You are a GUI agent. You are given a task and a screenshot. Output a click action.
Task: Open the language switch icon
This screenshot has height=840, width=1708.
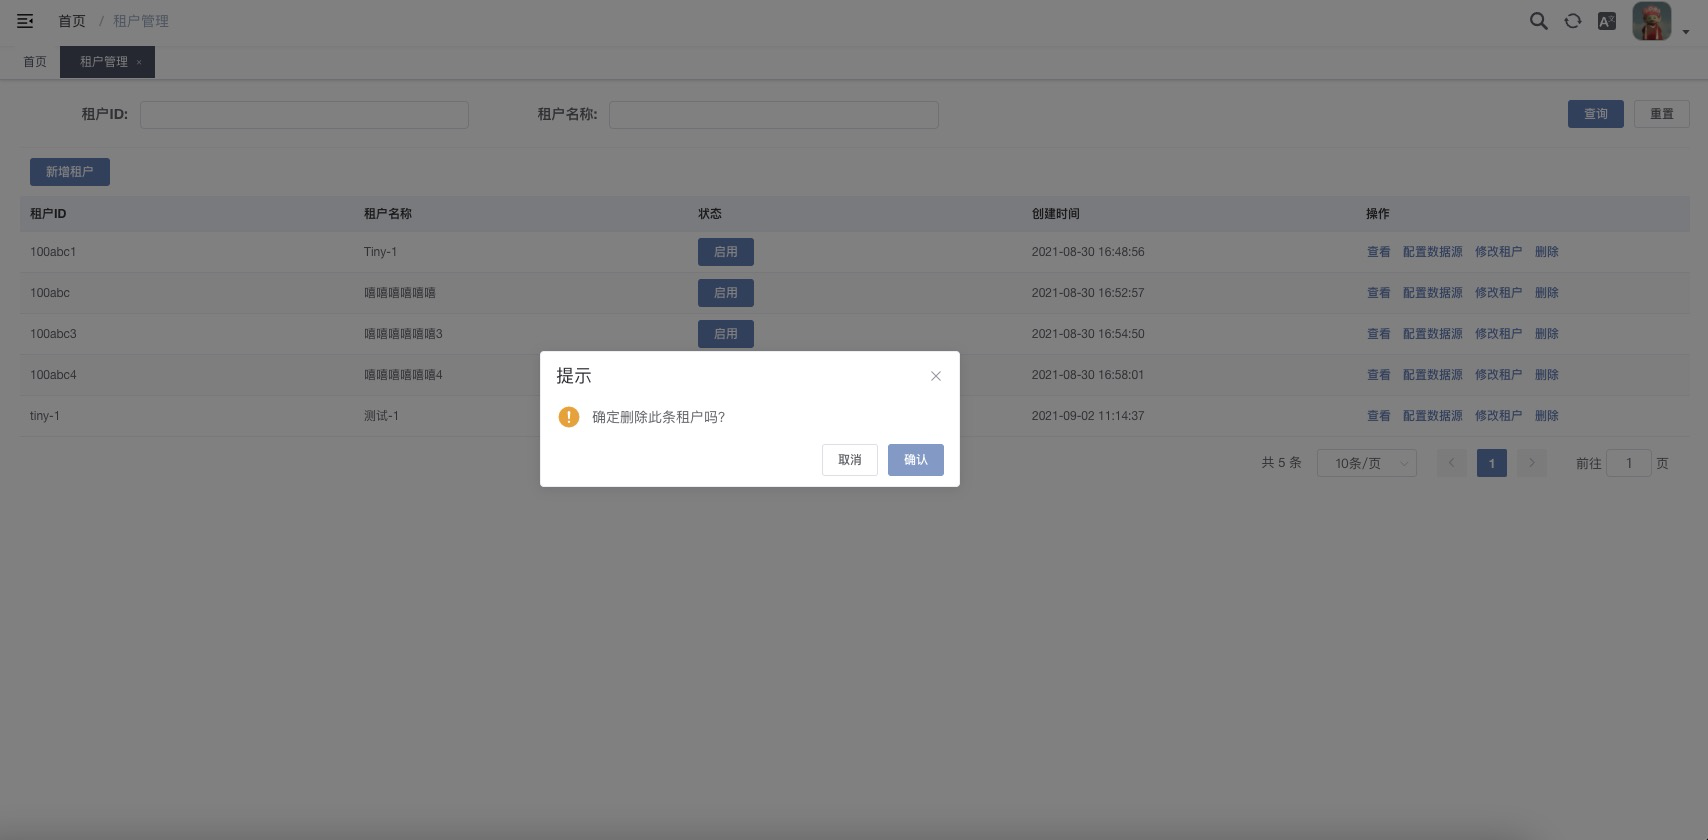[1607, 21]
